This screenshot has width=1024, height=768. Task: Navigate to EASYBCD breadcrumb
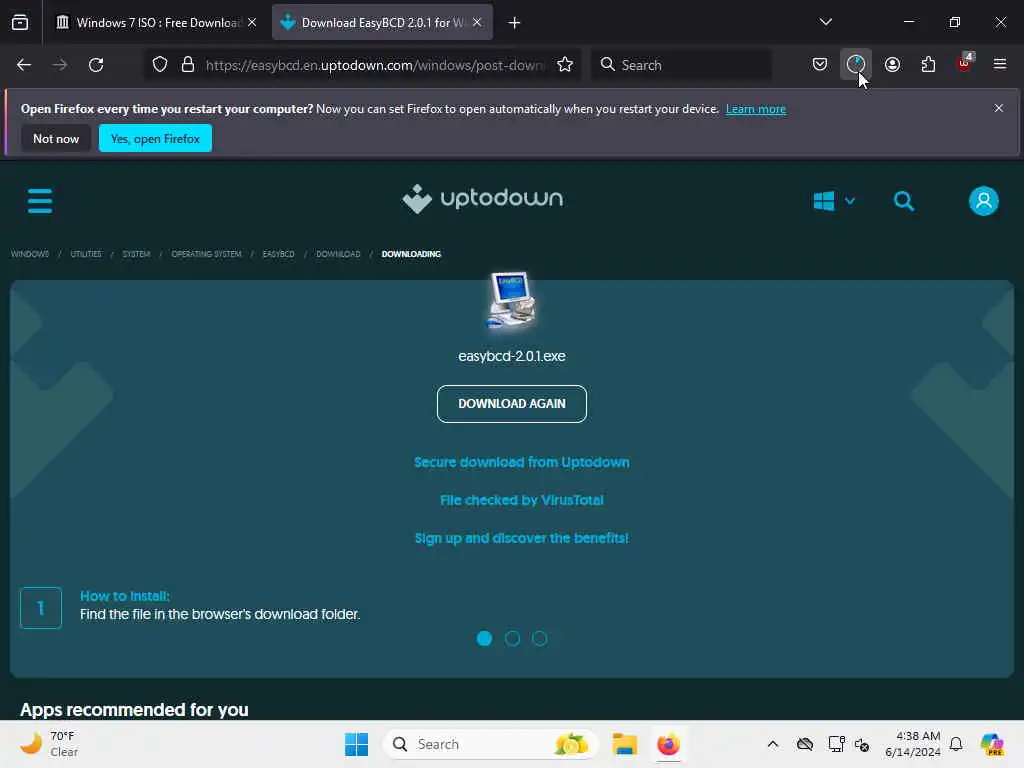(x=279, y=254)
